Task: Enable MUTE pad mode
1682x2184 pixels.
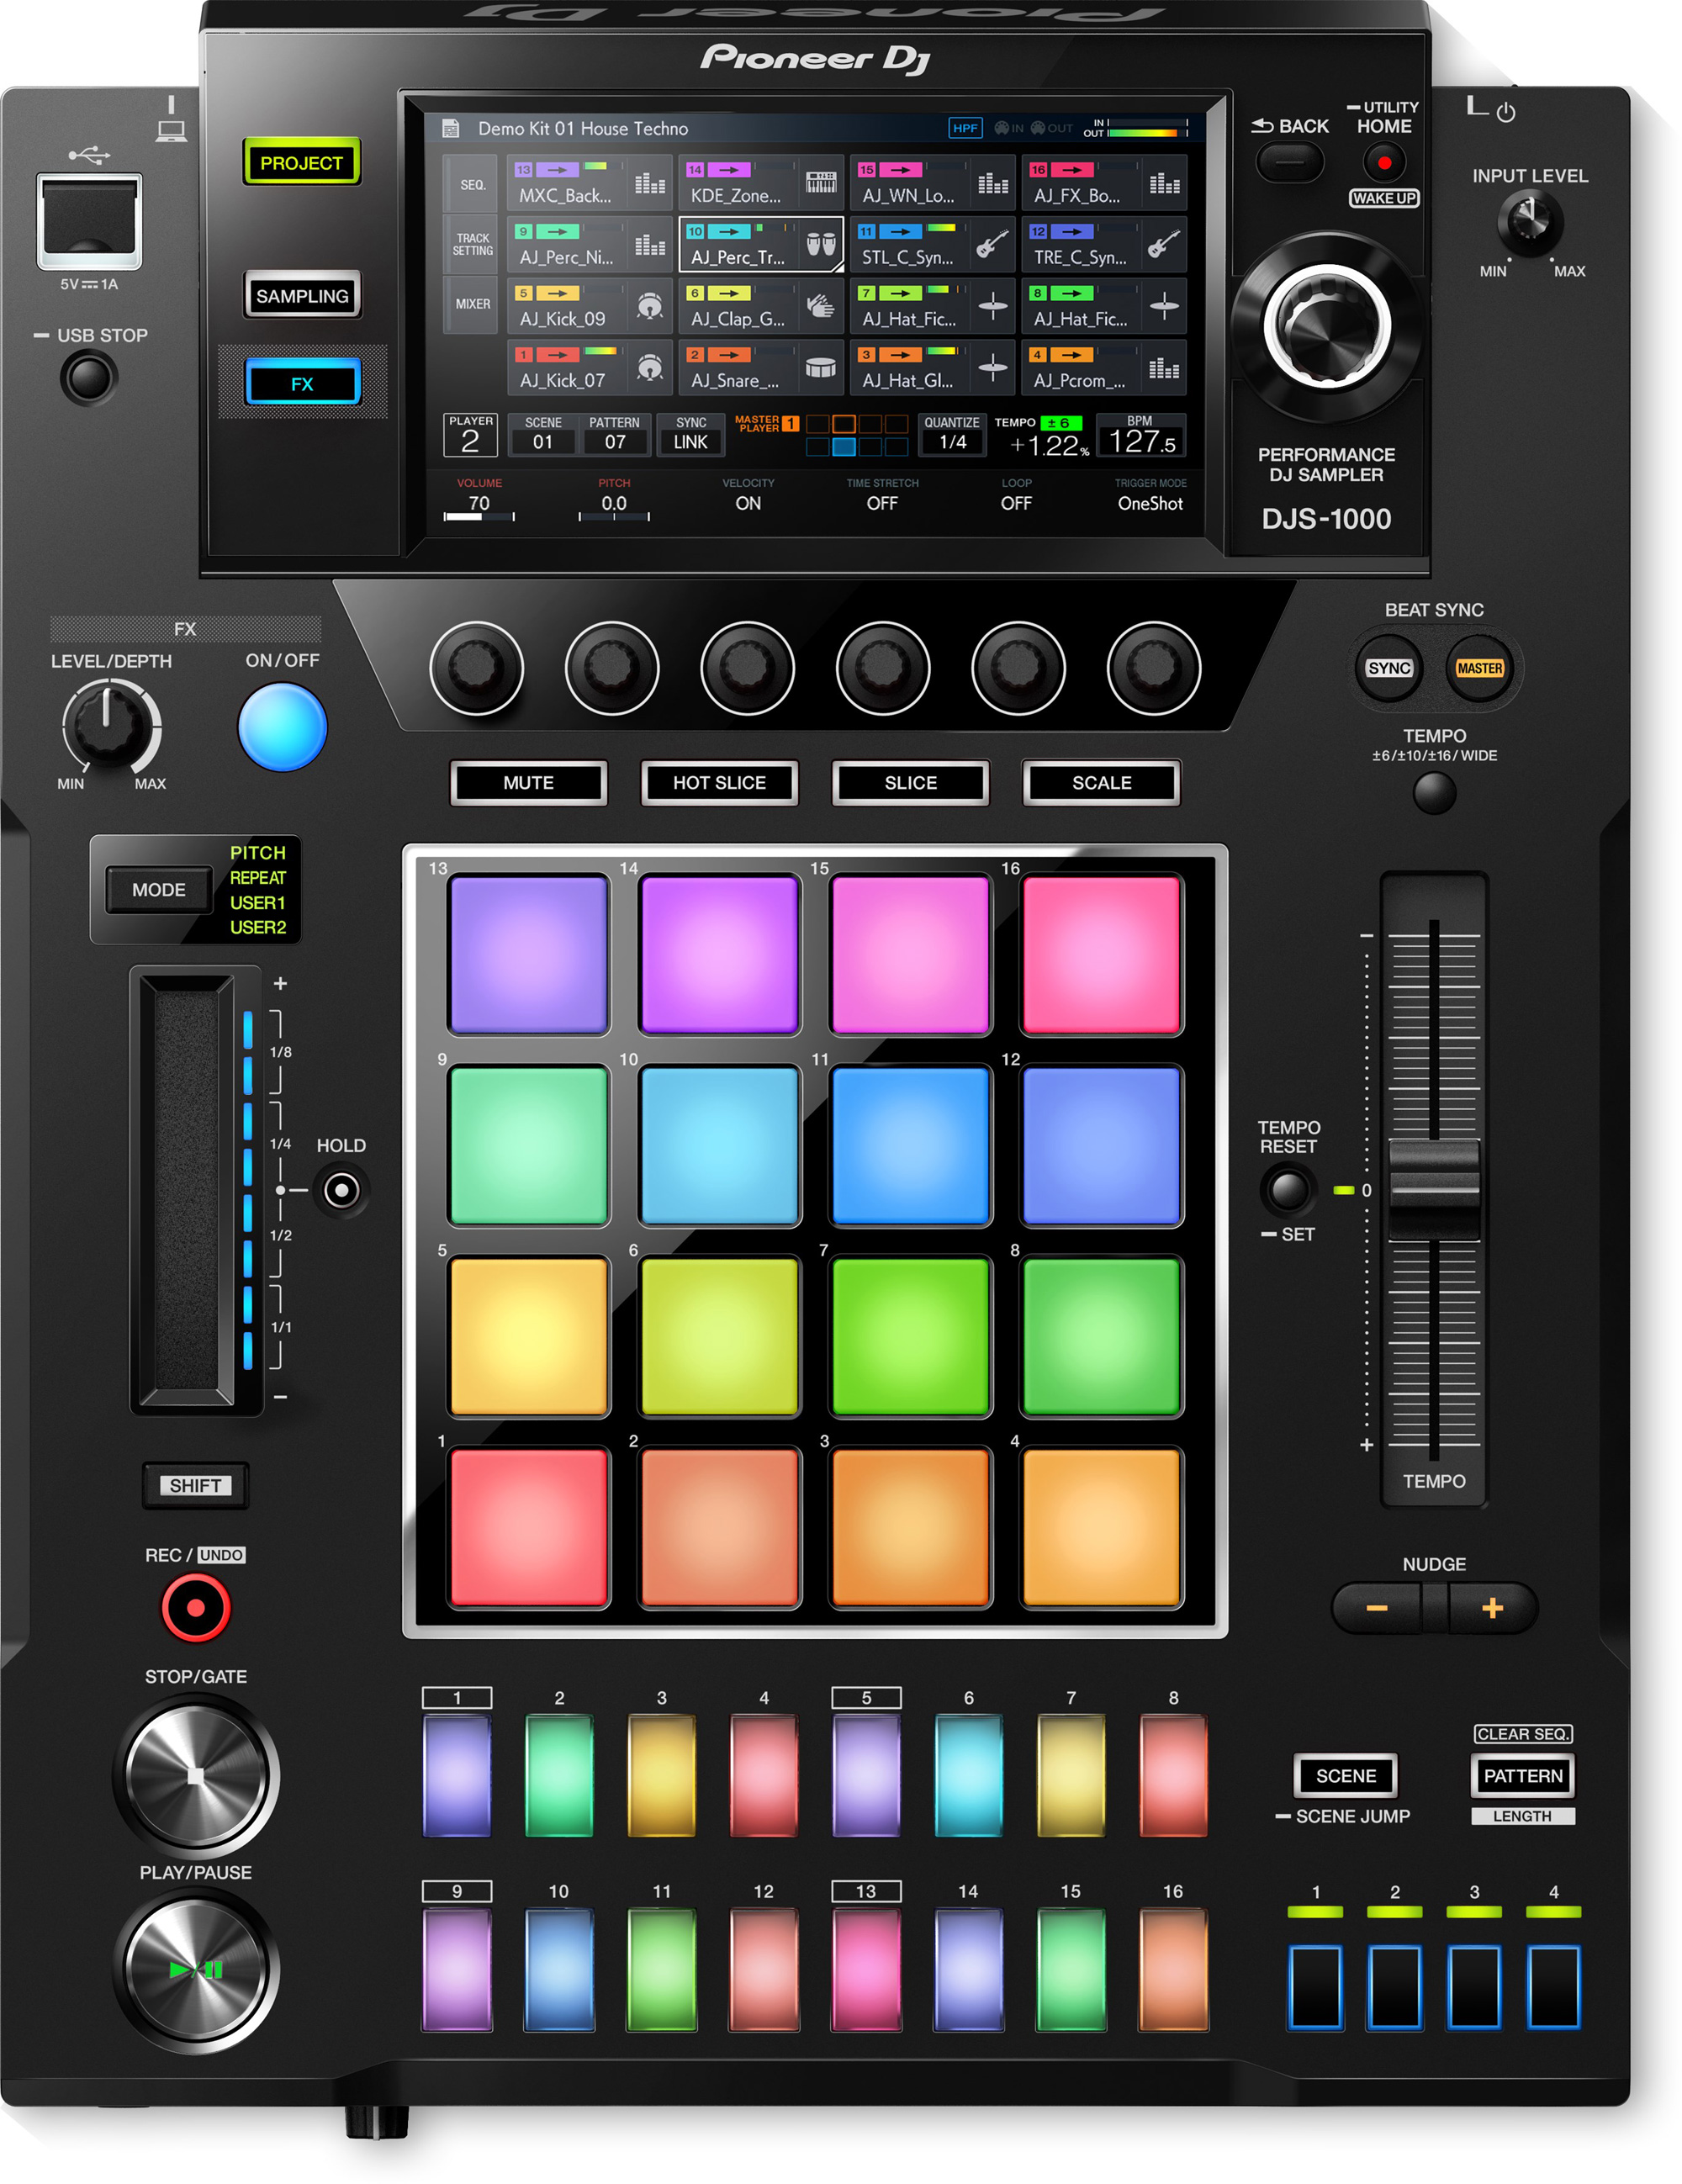Action: [528, 783]
